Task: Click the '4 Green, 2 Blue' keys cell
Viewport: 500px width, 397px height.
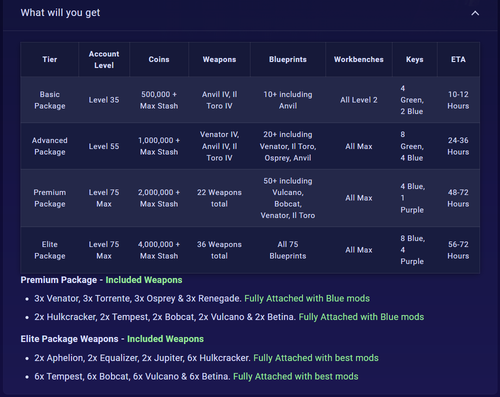Action: point(415,100)
